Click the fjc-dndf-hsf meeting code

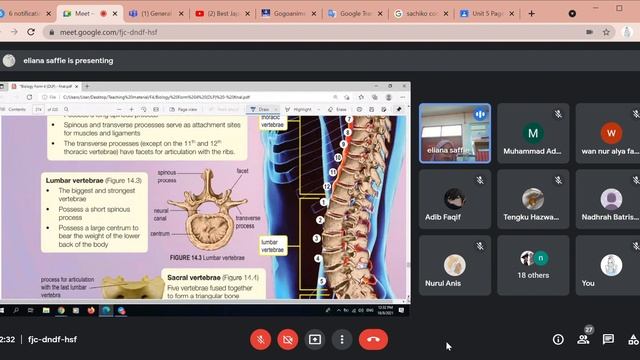52,339
